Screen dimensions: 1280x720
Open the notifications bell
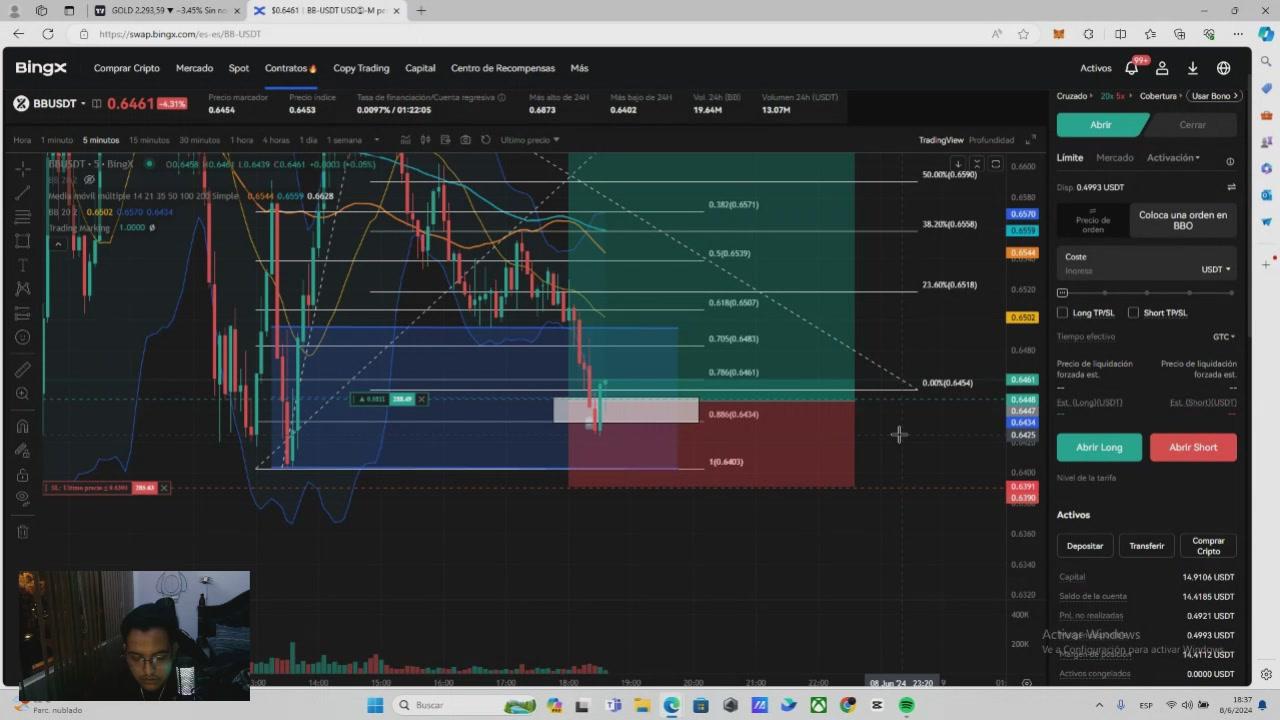point(1131,68)
